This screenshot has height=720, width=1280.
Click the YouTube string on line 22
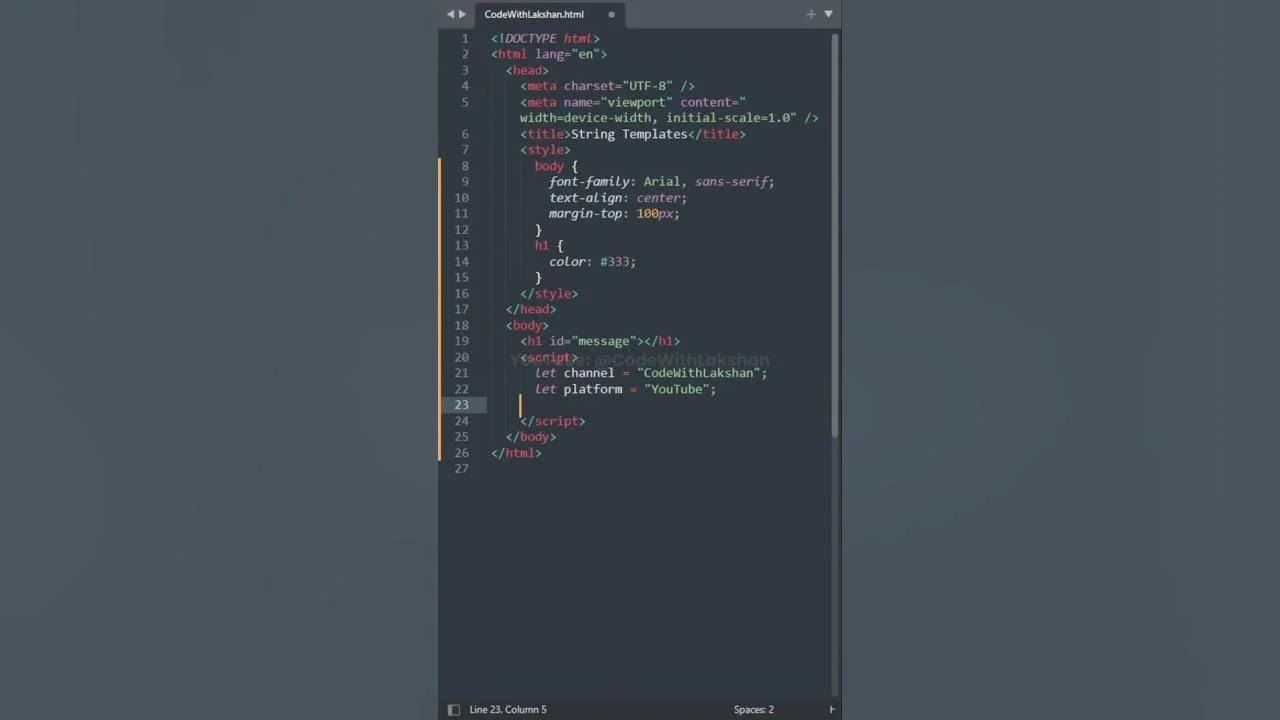pyautogui.click(x=679, y=389)
